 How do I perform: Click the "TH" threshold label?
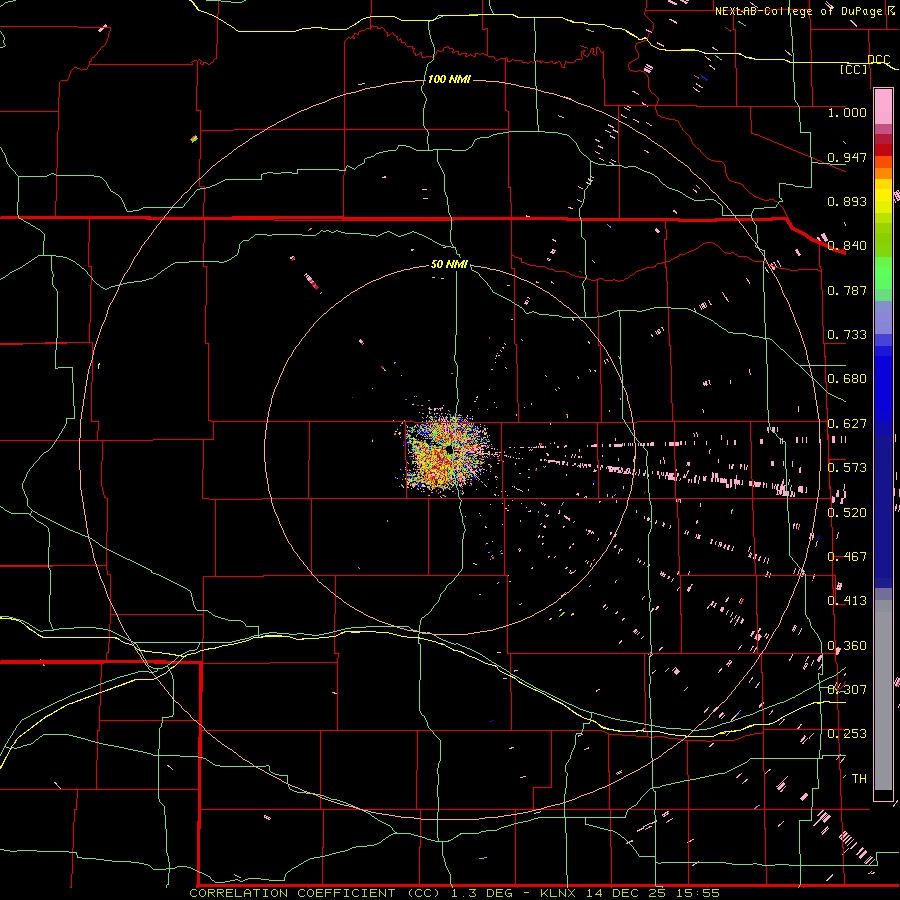coord(859,779)
